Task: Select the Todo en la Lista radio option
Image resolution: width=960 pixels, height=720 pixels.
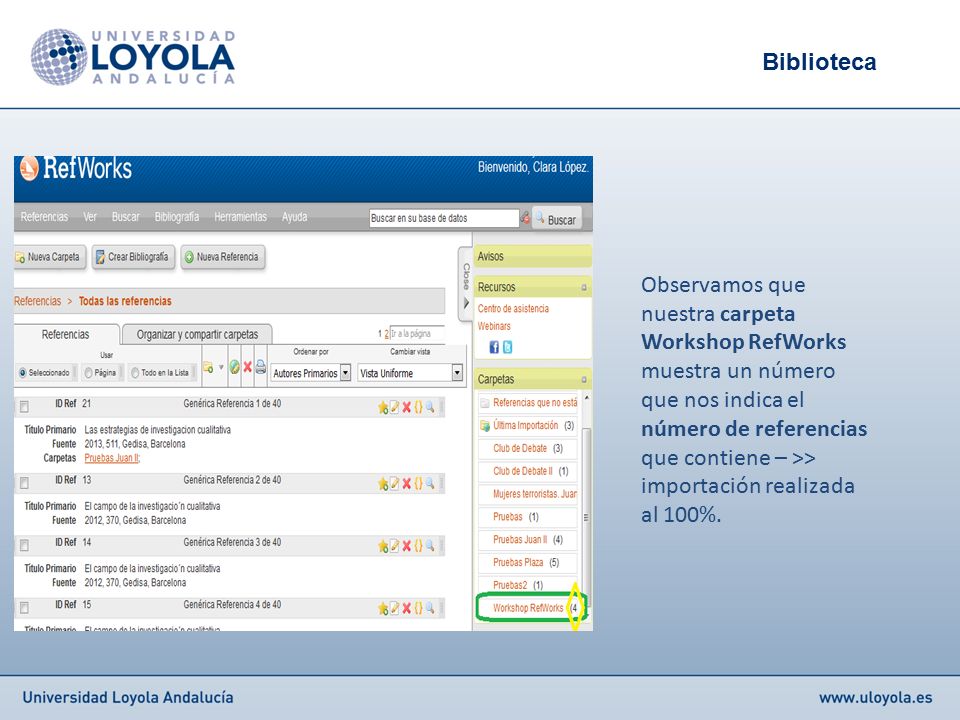Action: 135,372
